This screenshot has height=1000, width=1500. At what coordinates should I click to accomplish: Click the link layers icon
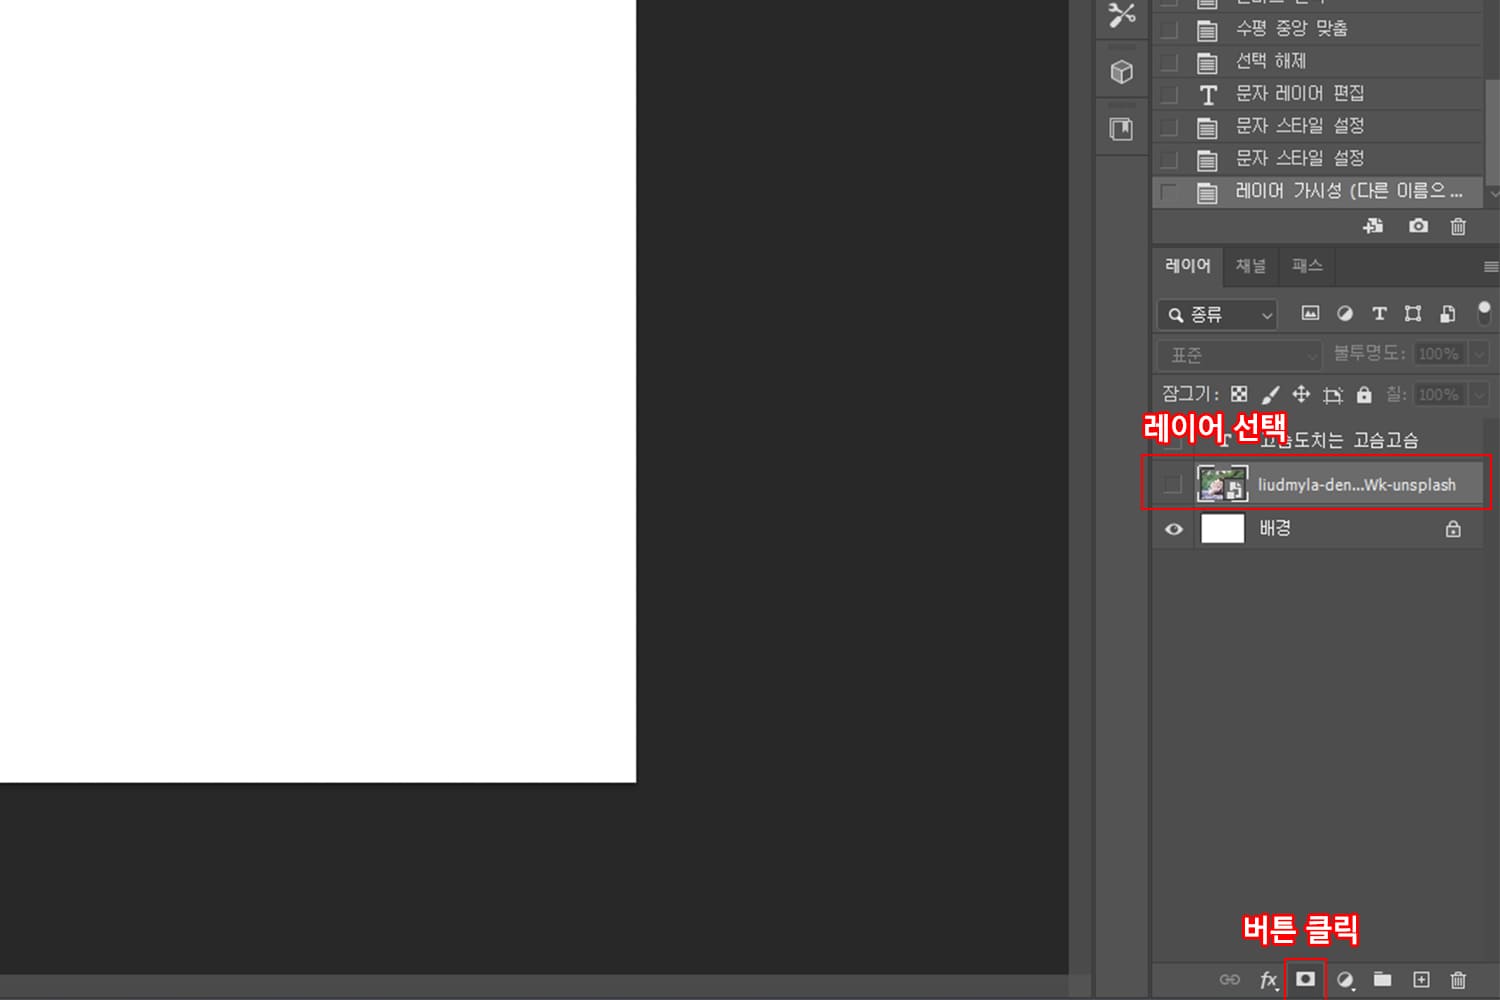[1230, 979]
